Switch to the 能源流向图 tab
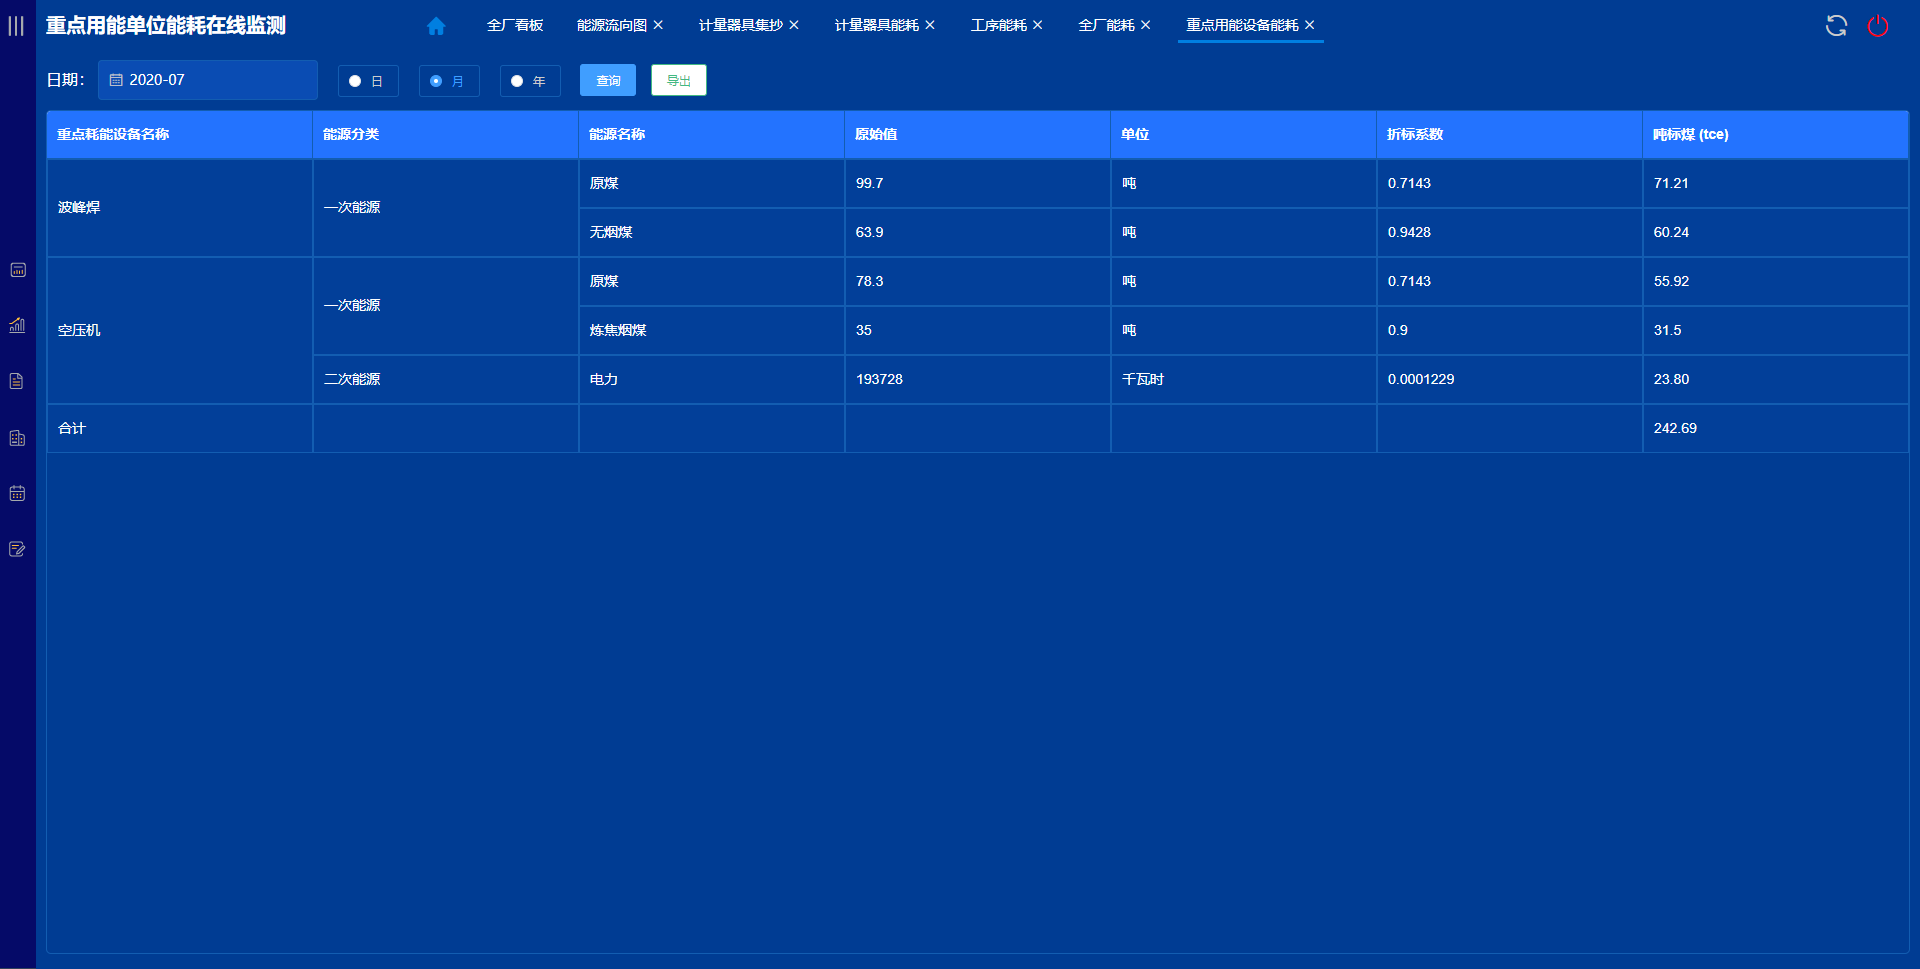1920x969 pixels. click(x=612, y=25)
